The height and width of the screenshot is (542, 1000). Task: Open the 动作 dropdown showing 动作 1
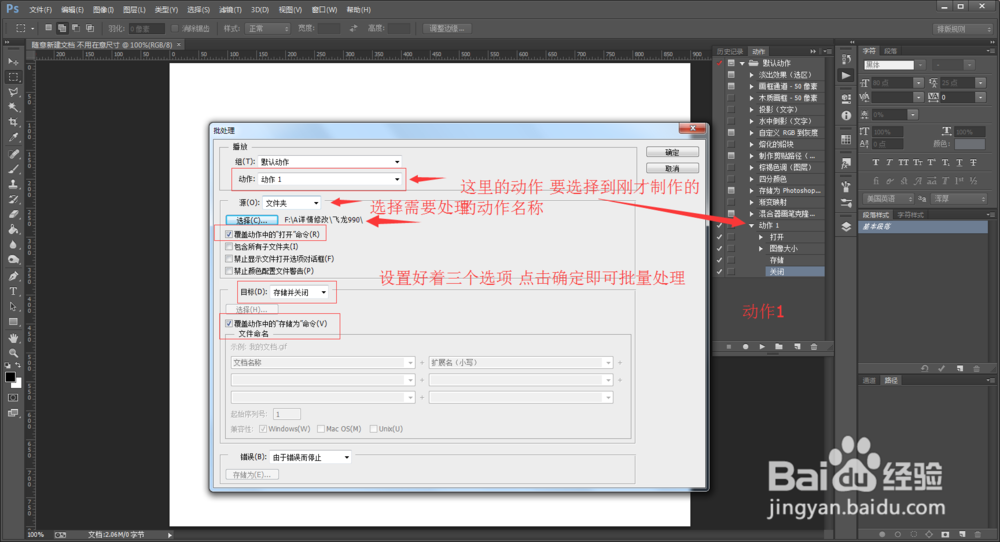tap(330, 179)
